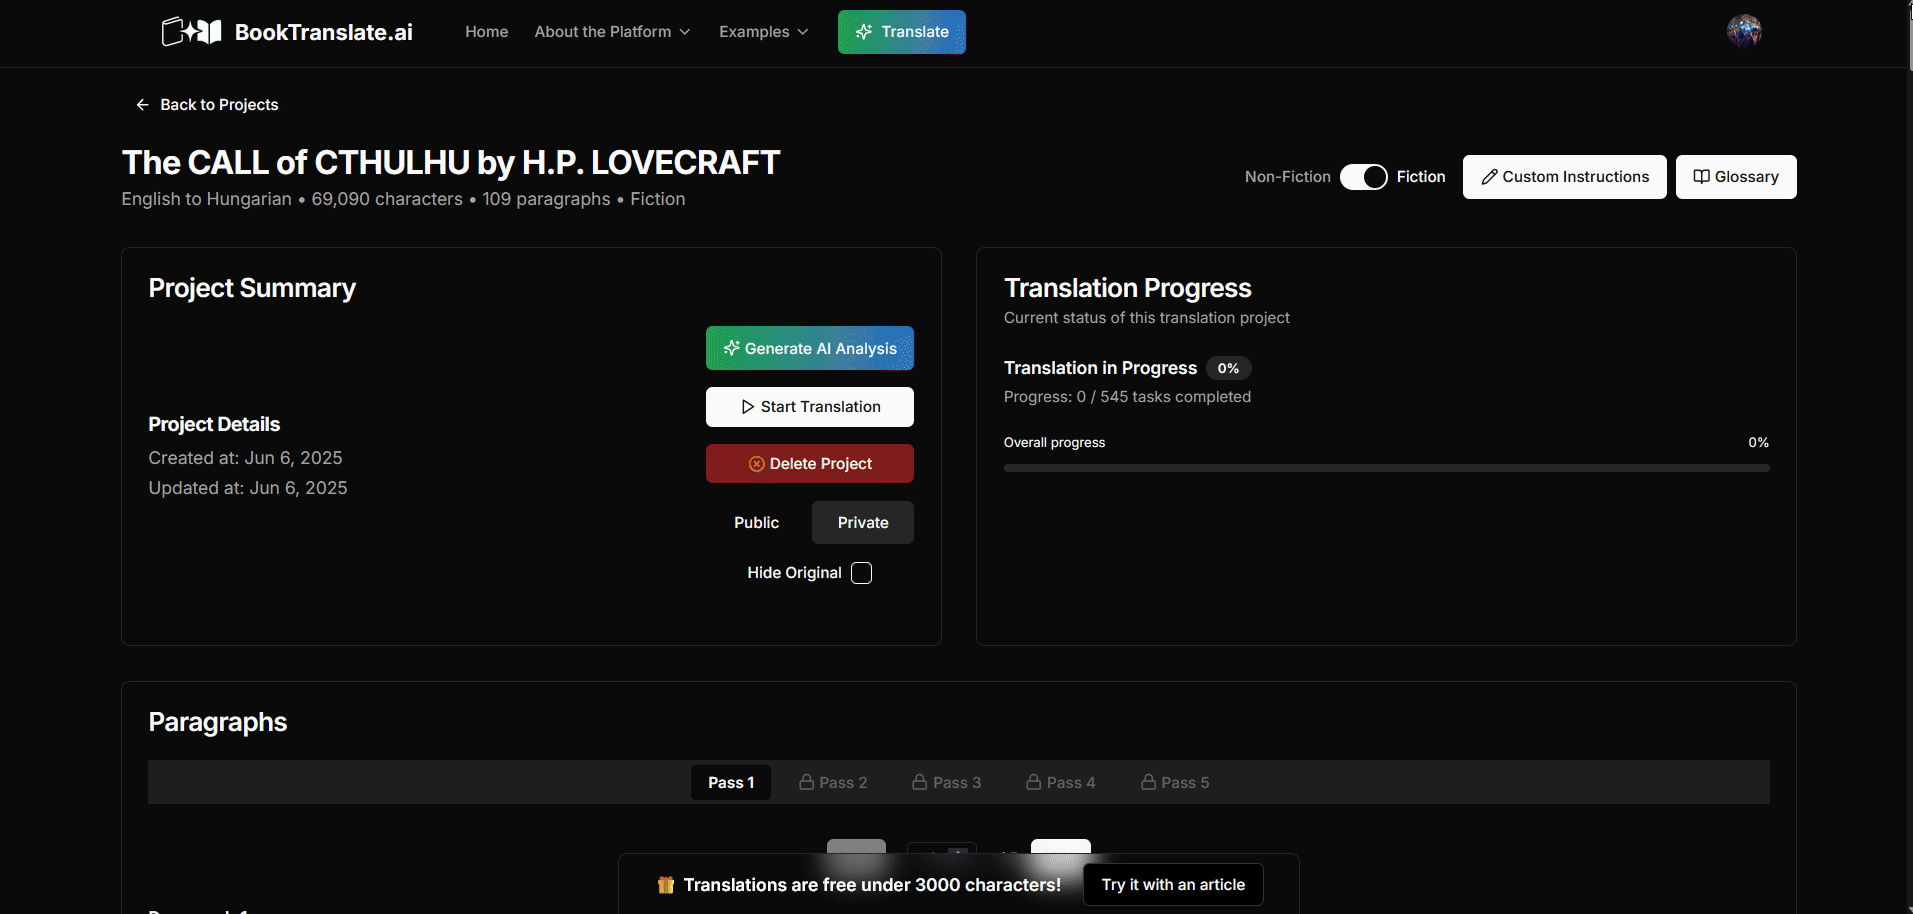Select the locked Pass 4 tab
This screenshot has width=1913, height=914.
1061,783
